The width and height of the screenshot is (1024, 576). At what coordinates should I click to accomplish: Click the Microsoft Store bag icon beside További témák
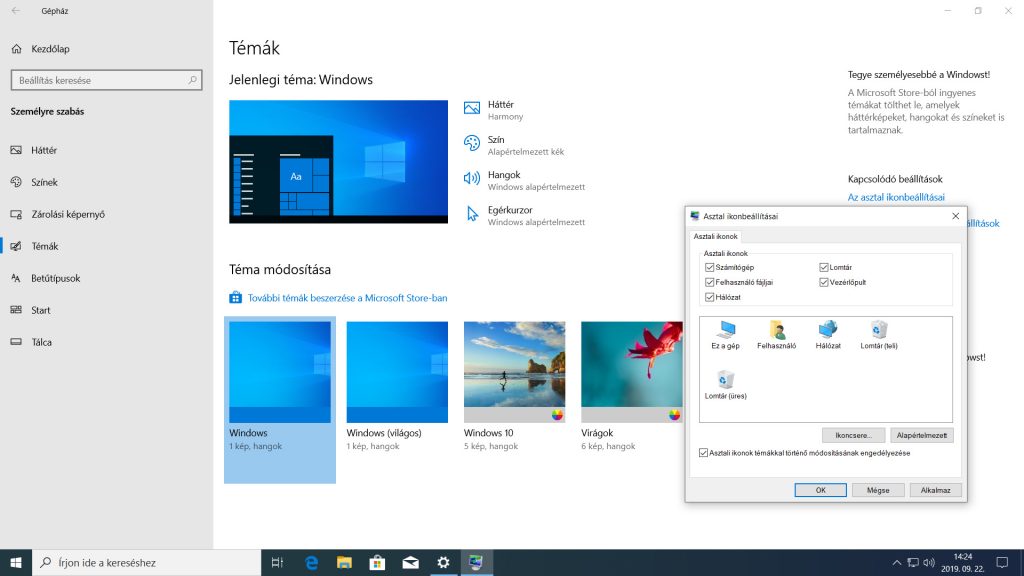235,298
